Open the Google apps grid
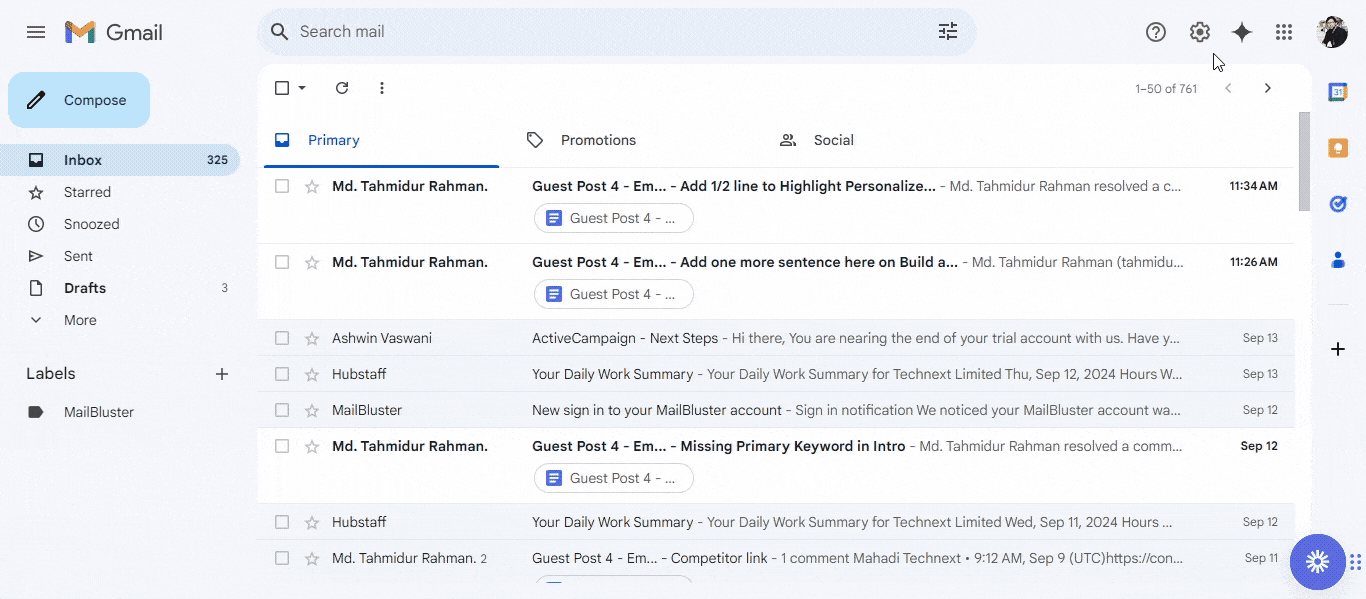 click(x=1283, y=31)
